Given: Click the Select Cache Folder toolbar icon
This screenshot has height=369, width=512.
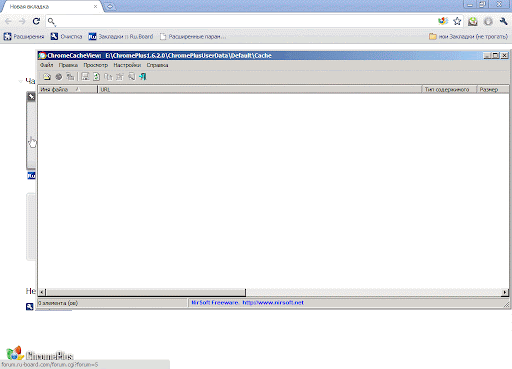Looking at the screenshot, I should (47, 77).
